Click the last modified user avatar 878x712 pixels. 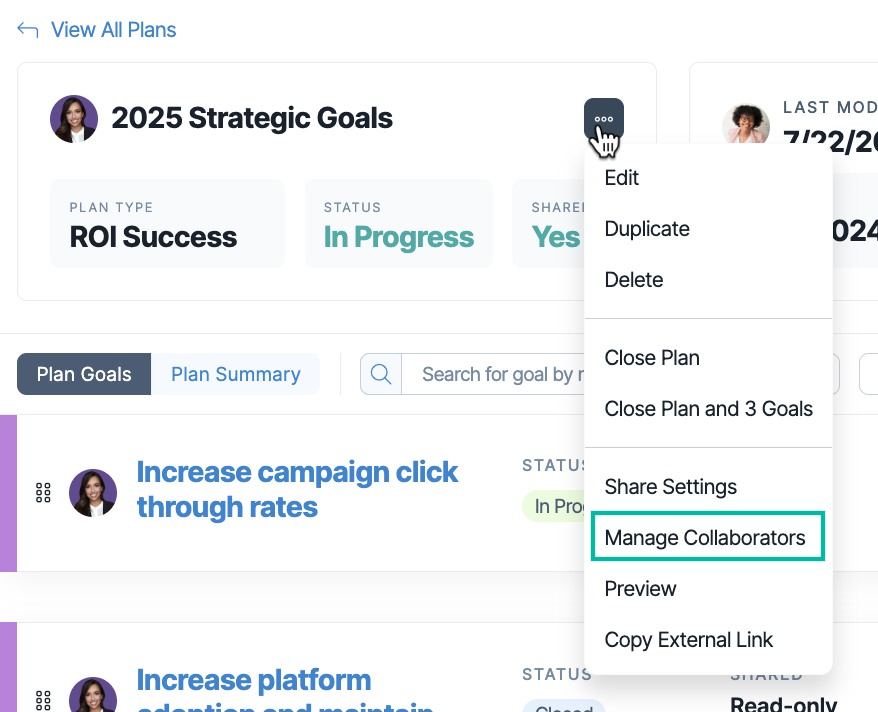[746, 124]
